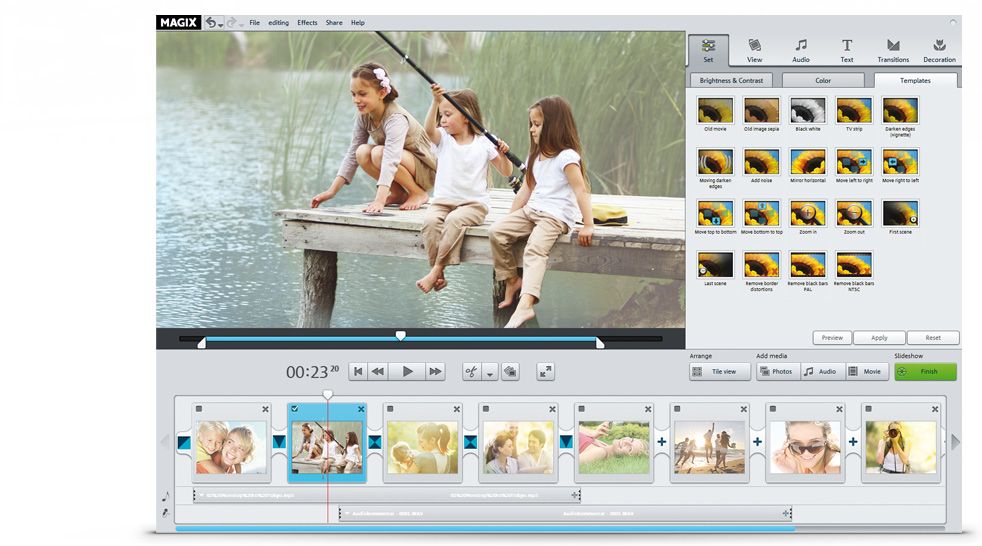Image resolution: width=982 pixels, height=546 pixels.
Task: Select the Templates tab
Action: 915,80
